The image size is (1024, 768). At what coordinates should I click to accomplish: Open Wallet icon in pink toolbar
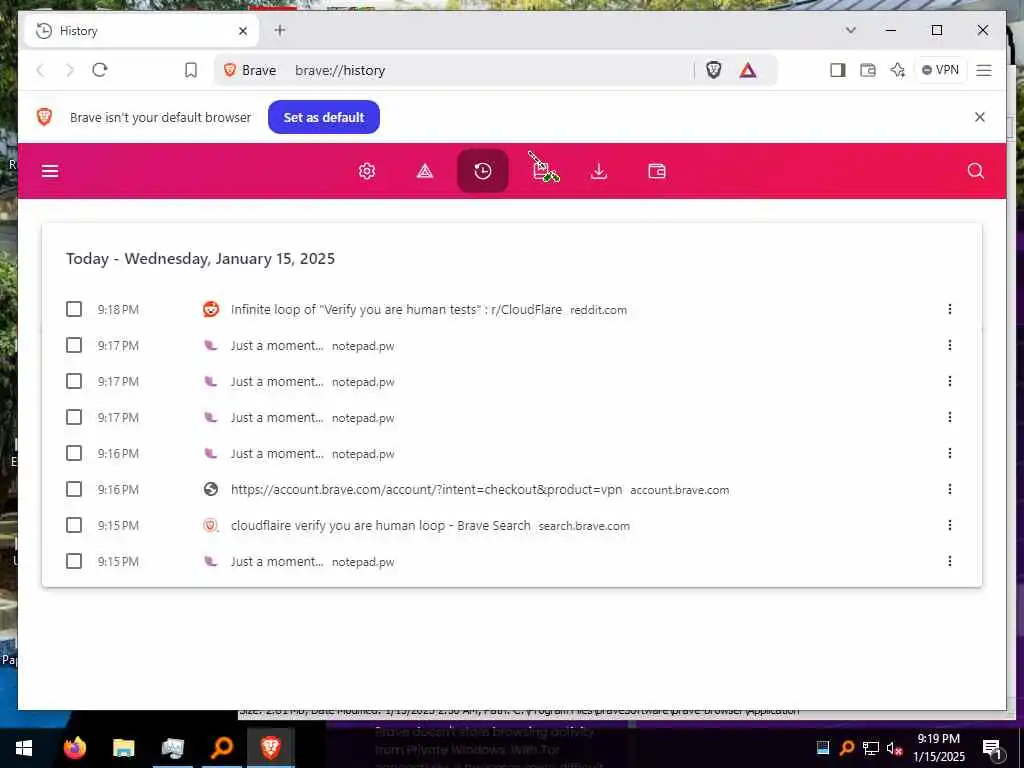(656, 171)
